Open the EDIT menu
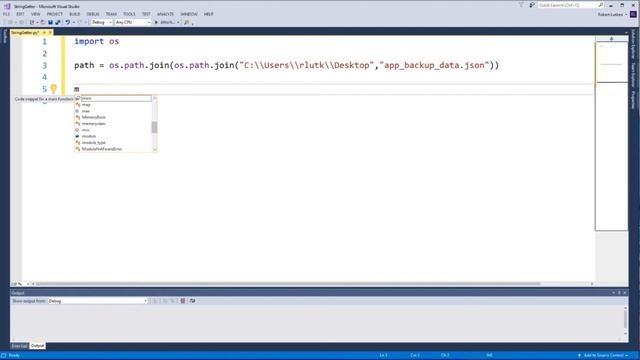This screenshot has width=640, height=360. point(20,14)
